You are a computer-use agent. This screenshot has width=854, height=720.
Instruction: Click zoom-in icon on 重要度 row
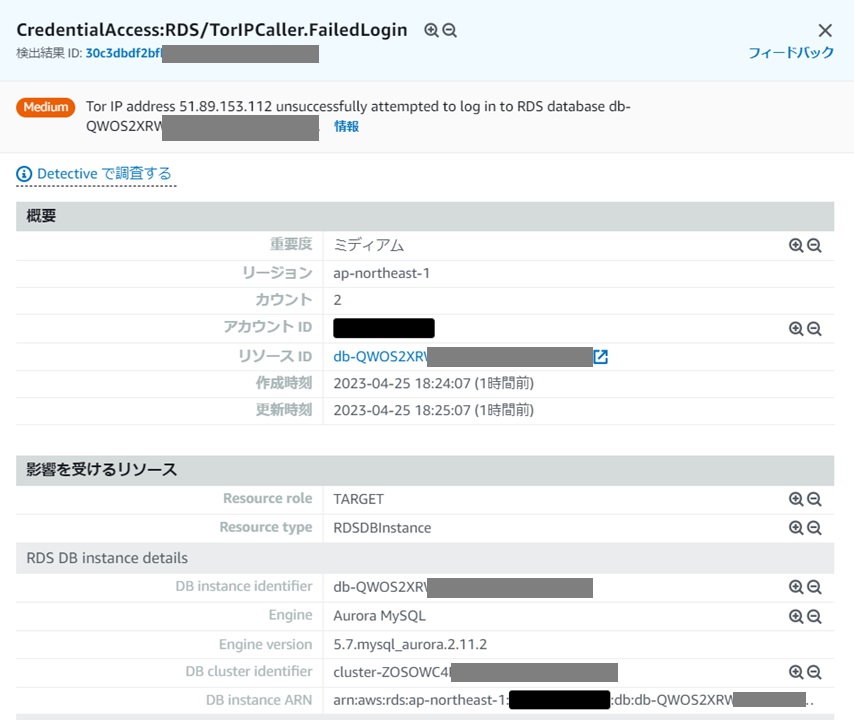click(x=796, y=246)
